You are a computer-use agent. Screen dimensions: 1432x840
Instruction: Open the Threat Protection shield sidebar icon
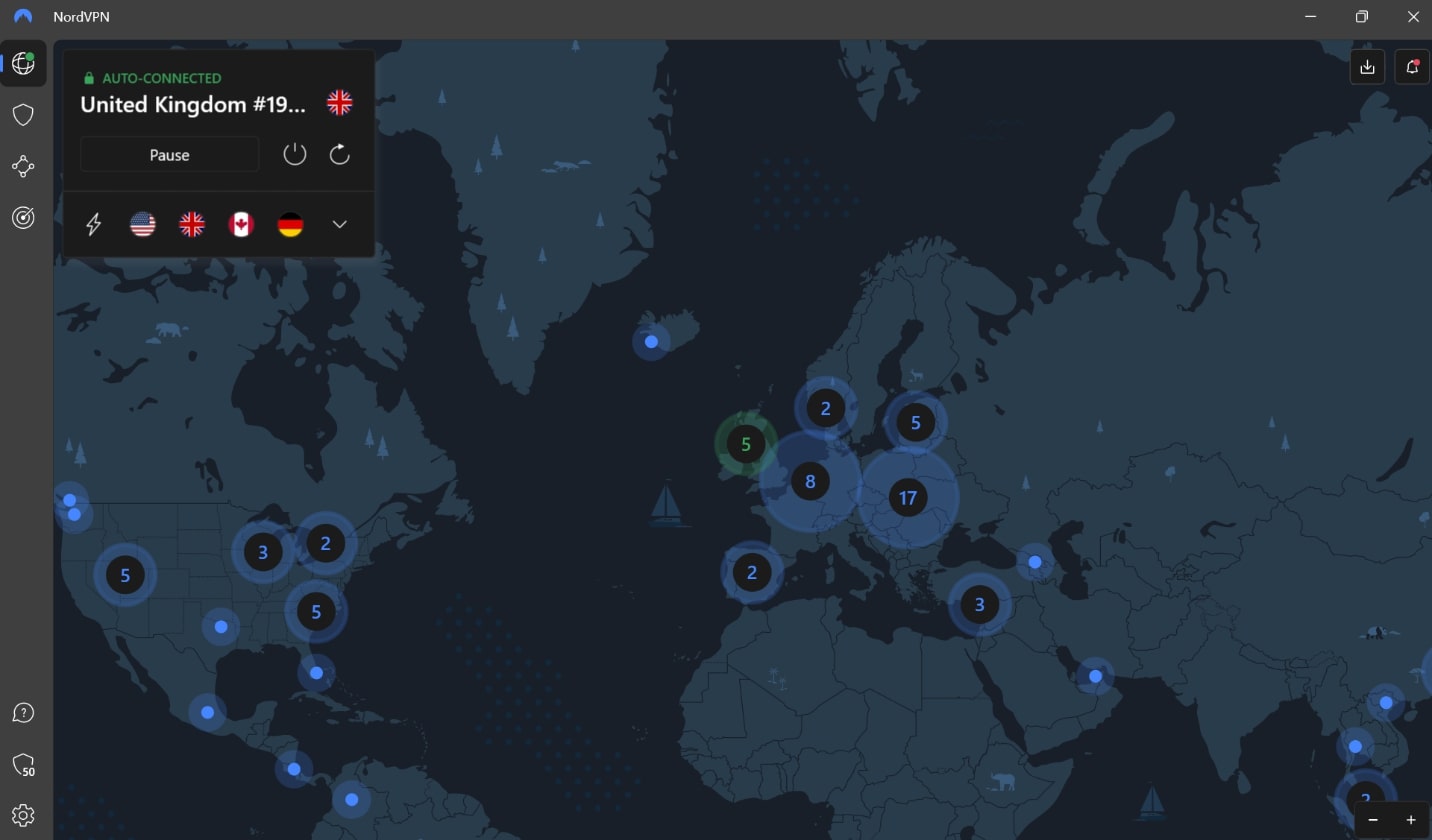pos(23,114)
